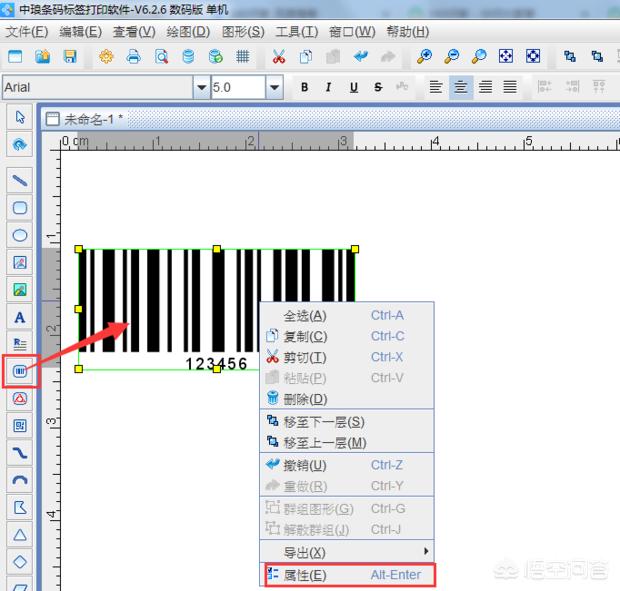Save the label with the floppy icon
The height and width of the screenshot is (591, 620).
coord(70,57)
